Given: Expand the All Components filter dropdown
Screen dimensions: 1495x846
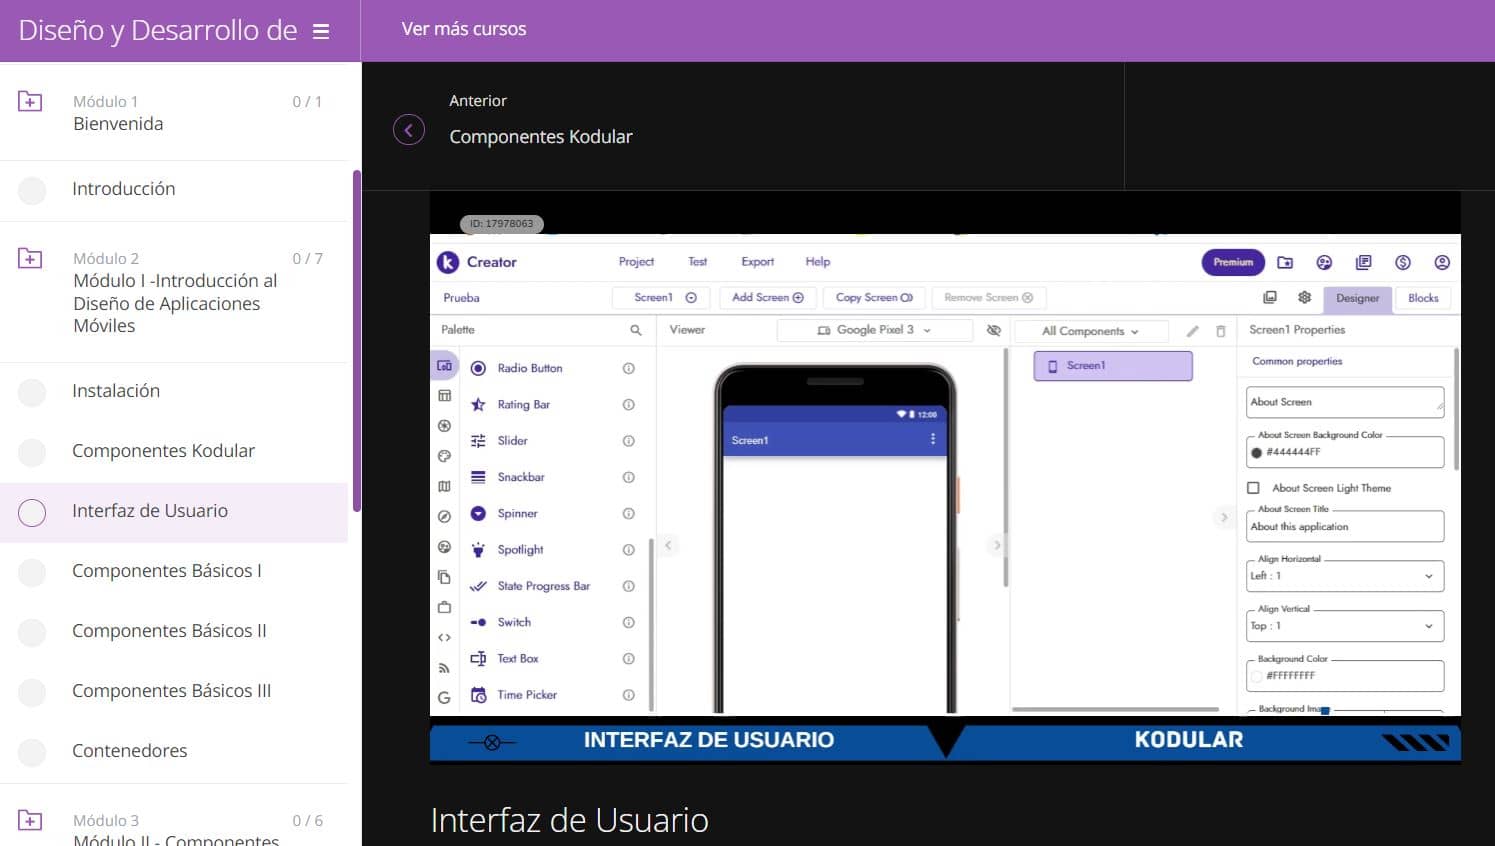Looking at the screenshot, I should click(1090, 331).
